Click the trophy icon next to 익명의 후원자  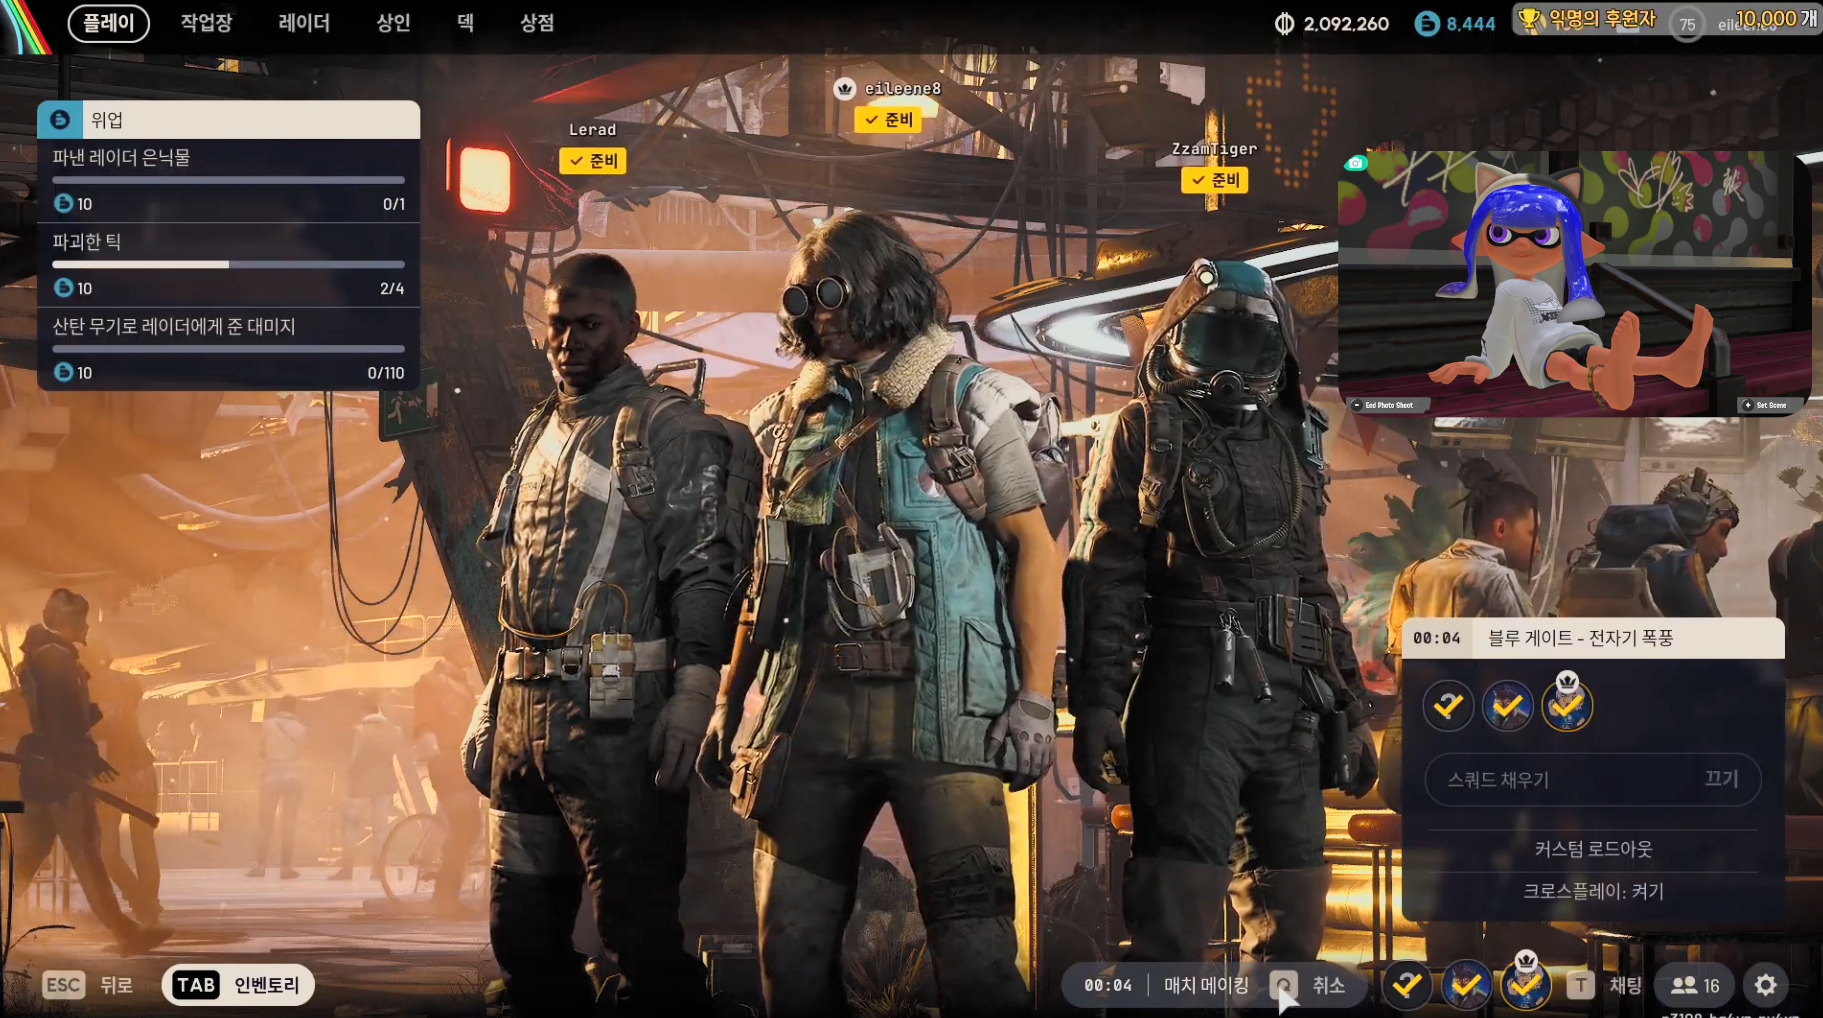1530,19
